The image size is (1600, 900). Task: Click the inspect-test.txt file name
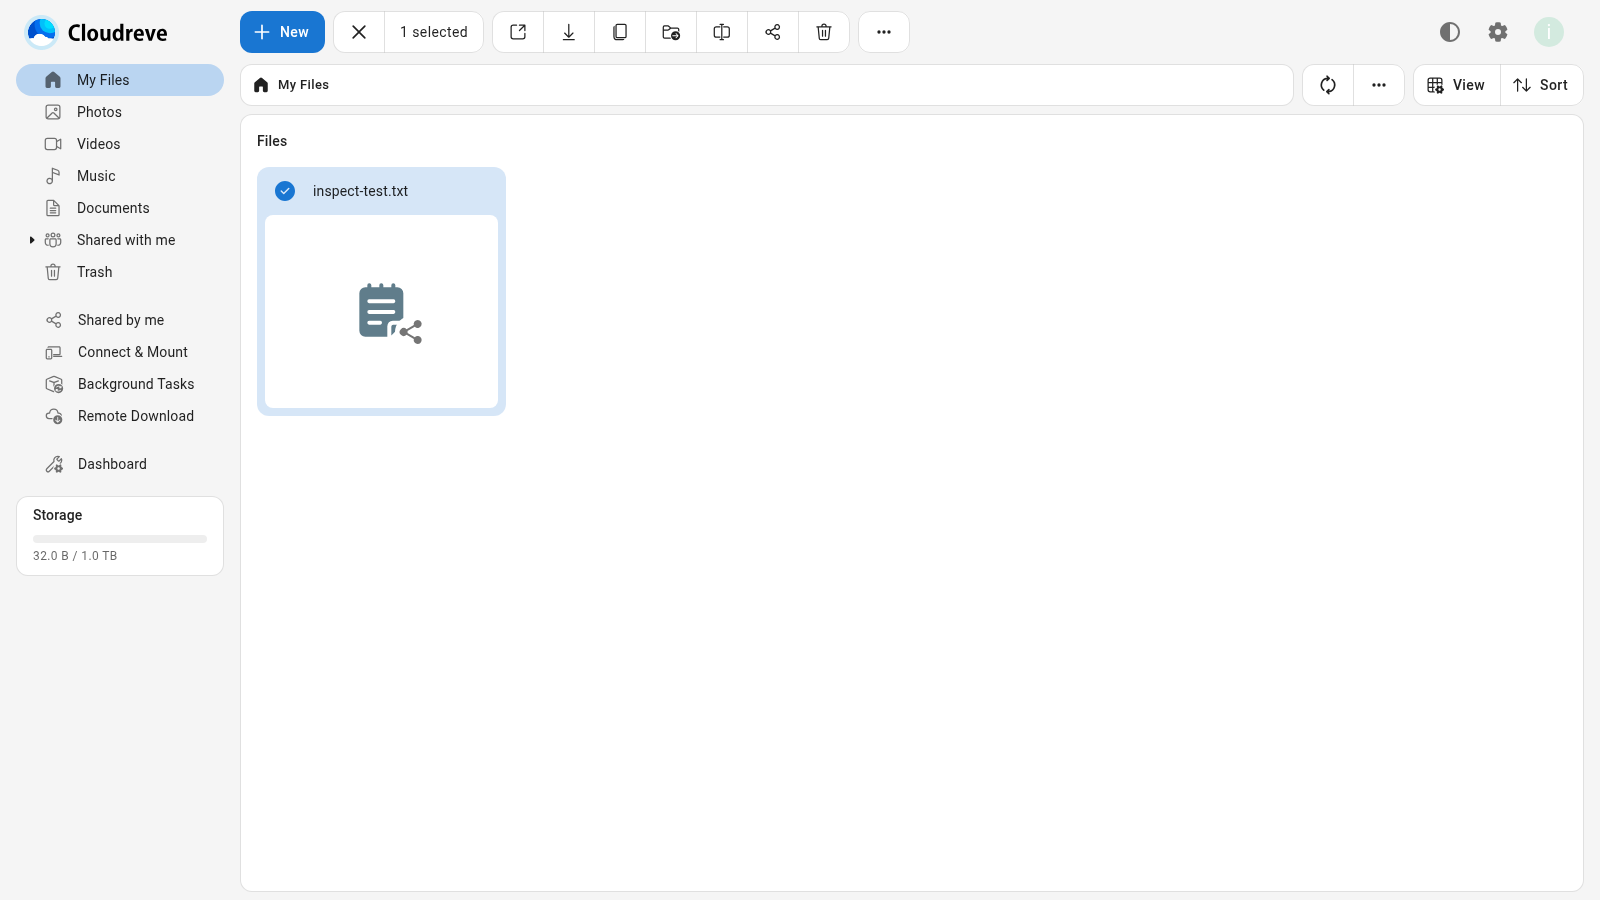click(360, 191)
